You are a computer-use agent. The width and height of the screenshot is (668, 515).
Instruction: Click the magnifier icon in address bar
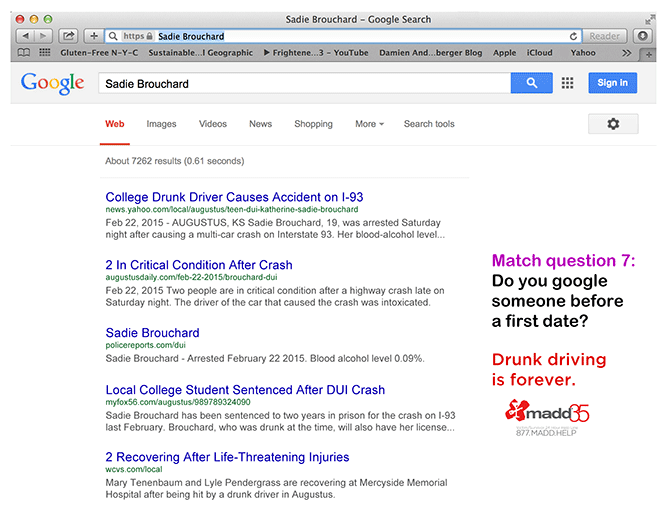[113, 36]
